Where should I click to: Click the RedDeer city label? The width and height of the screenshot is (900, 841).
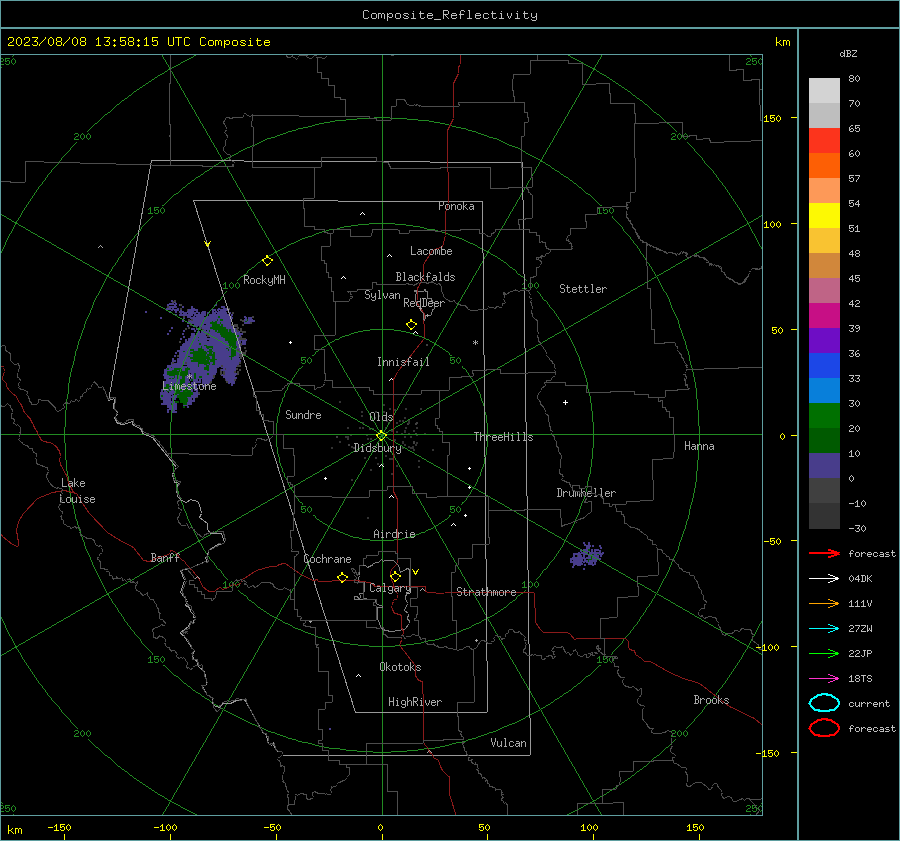(424, 303)
